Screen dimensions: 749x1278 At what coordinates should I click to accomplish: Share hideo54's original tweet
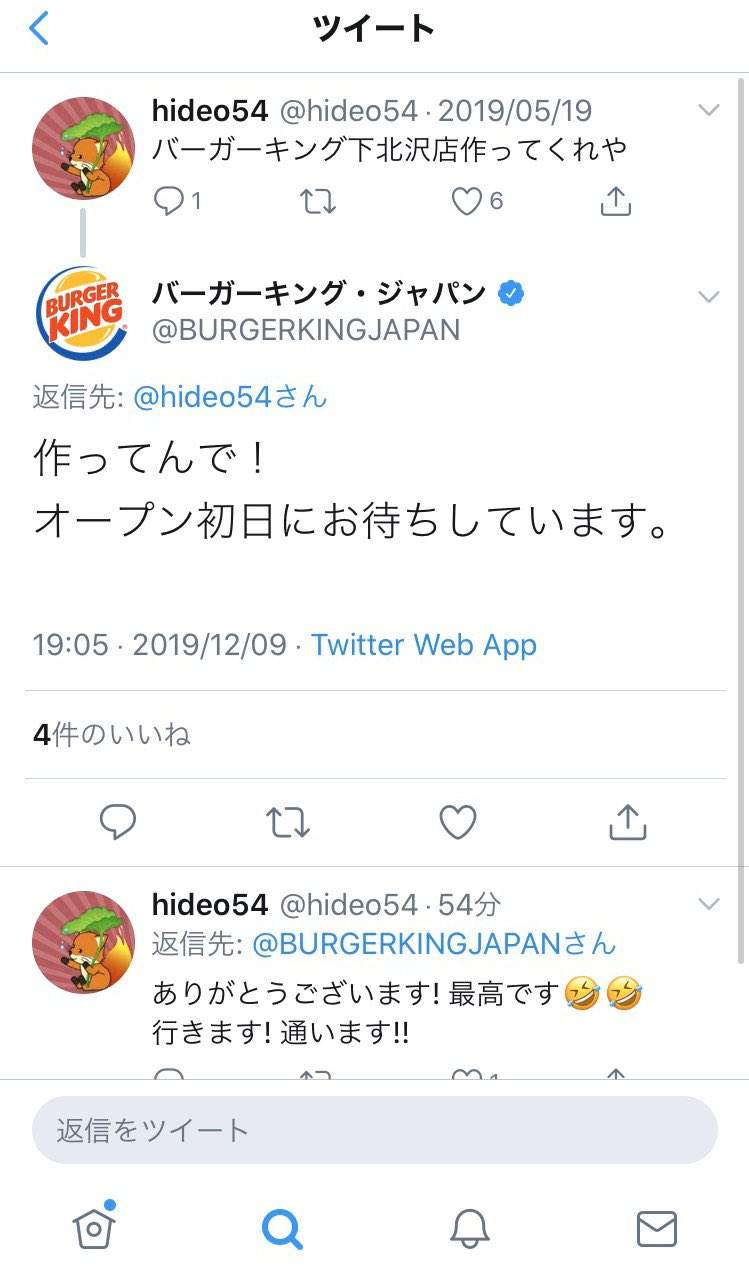pos(616,202)
